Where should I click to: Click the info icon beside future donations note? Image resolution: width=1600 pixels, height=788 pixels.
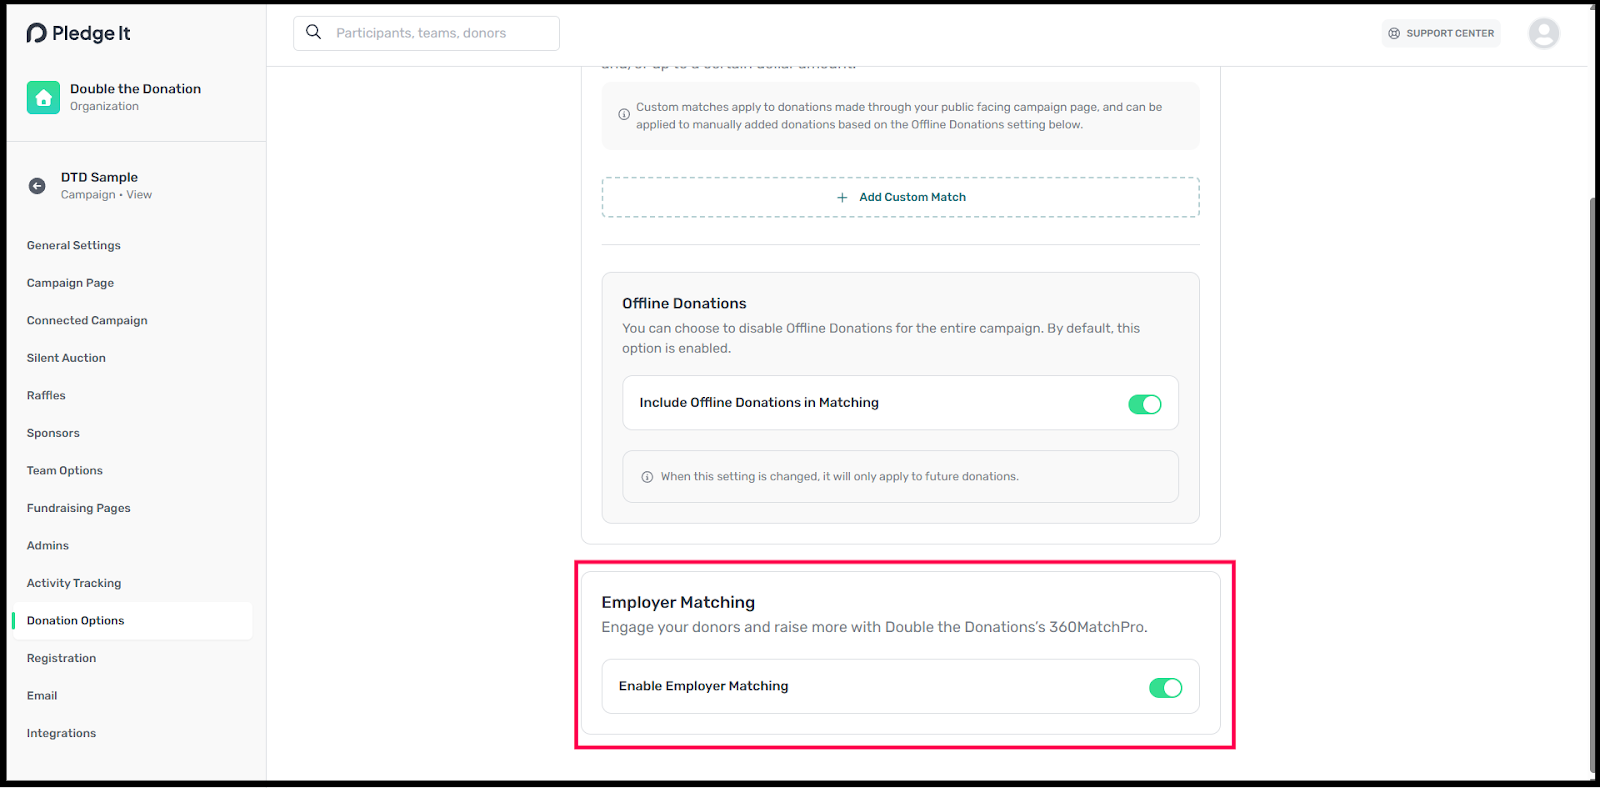(647, 477)
